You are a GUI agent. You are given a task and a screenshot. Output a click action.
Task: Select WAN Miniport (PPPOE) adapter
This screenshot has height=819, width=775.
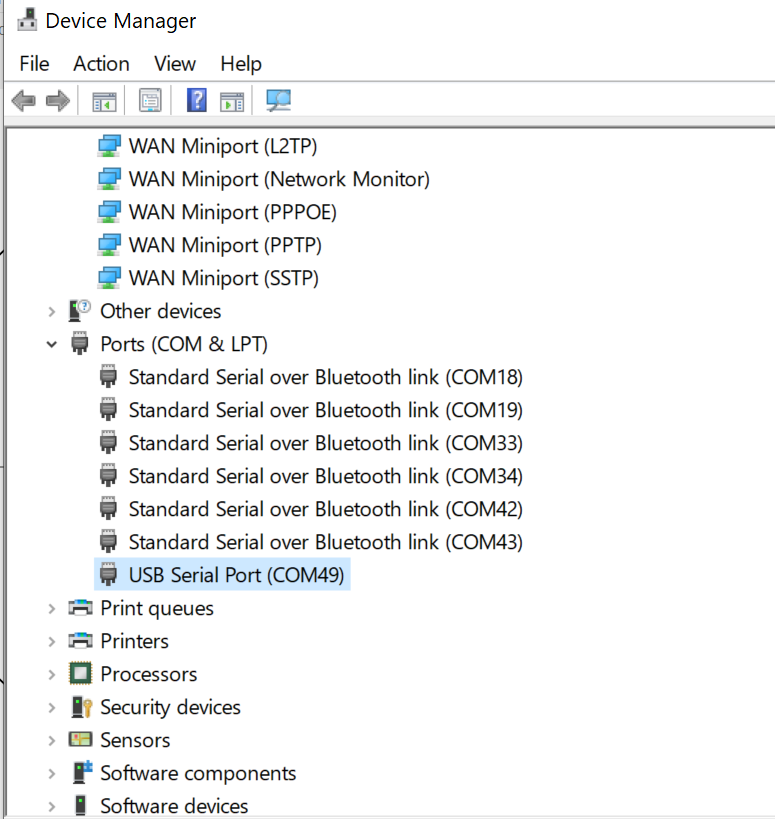pyautogui.click(x=217, y=212)
